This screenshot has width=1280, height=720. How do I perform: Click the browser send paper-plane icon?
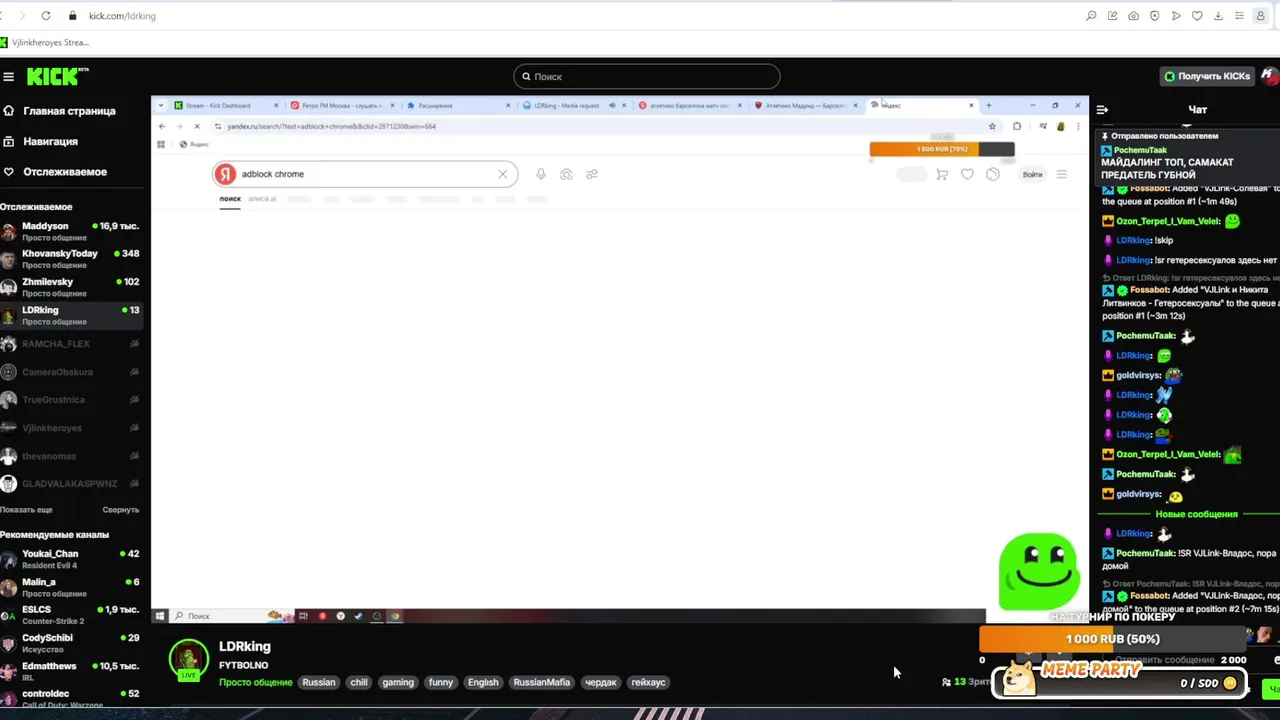[1176, 16]
